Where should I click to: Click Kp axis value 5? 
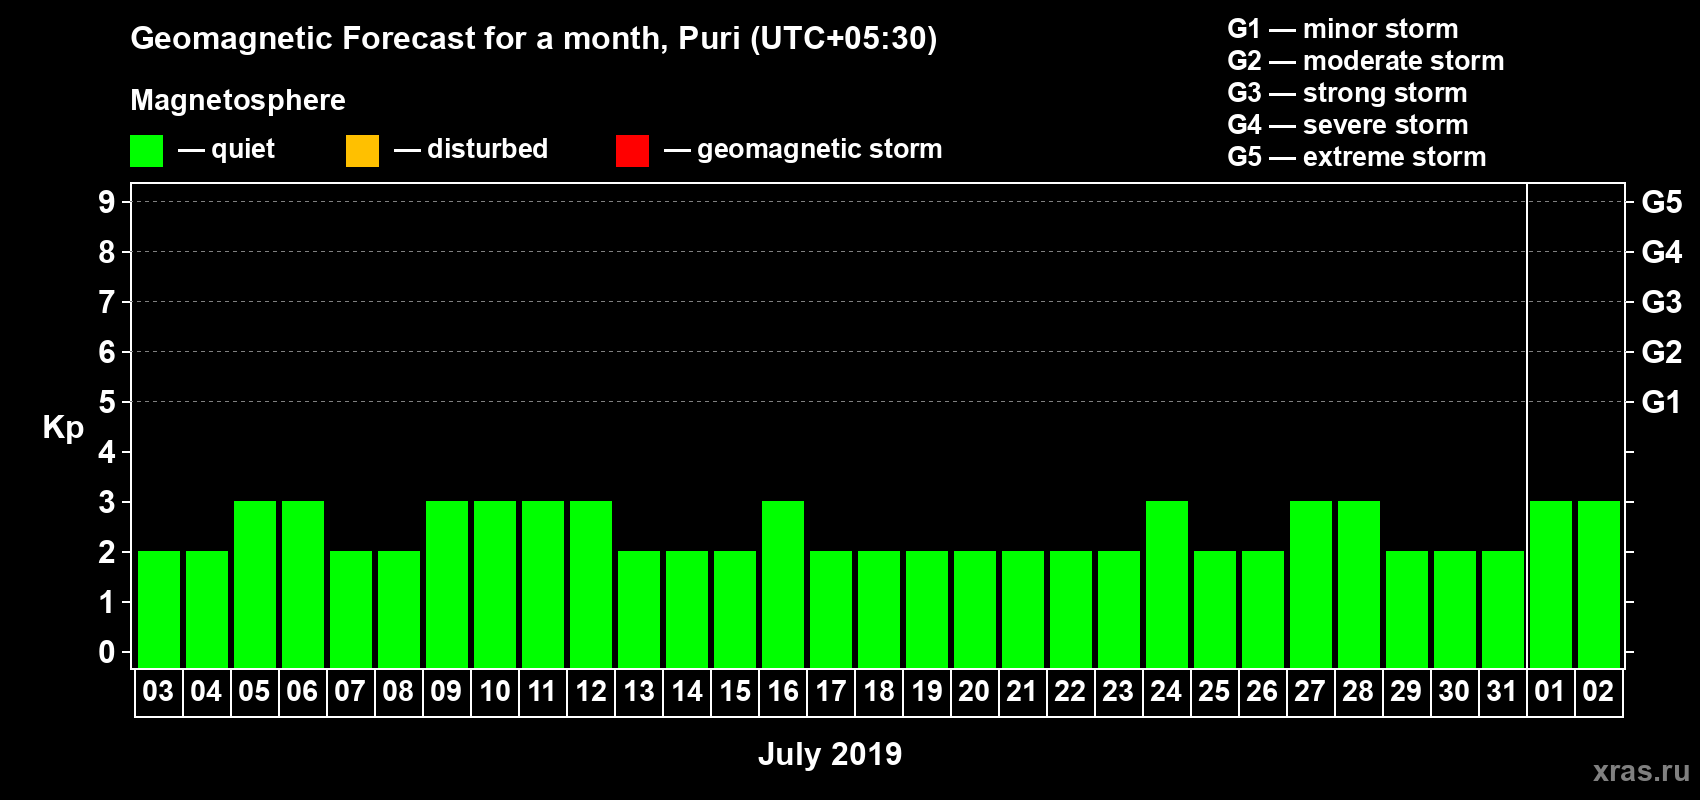click(x=107, y=402)
